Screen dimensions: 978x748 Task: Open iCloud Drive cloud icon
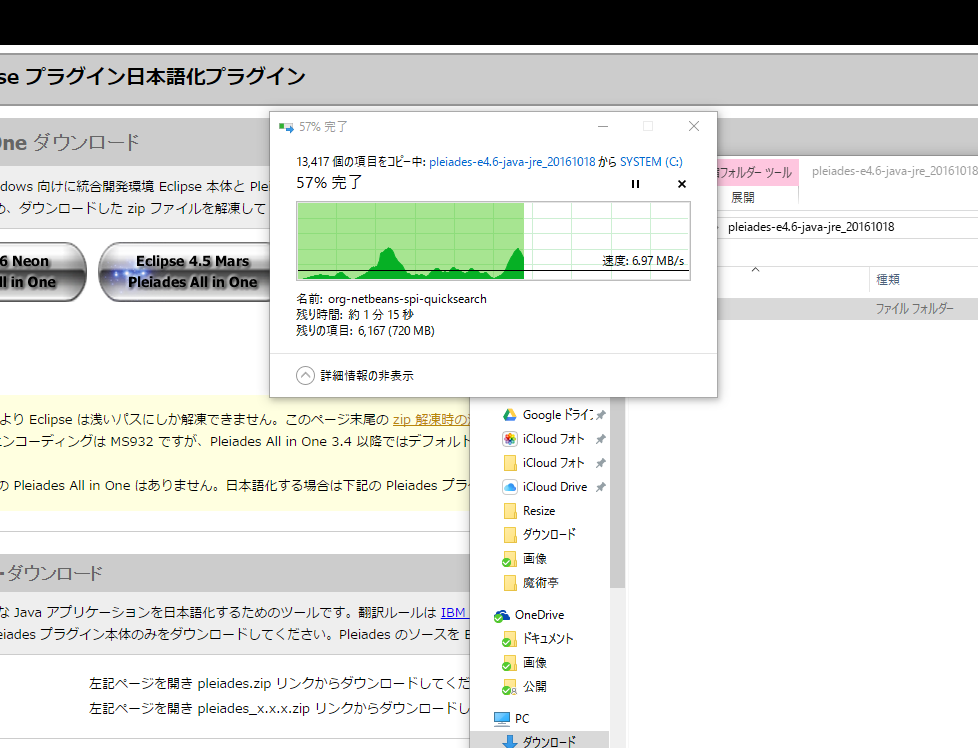pyautogui.click(x=509, y=487)
